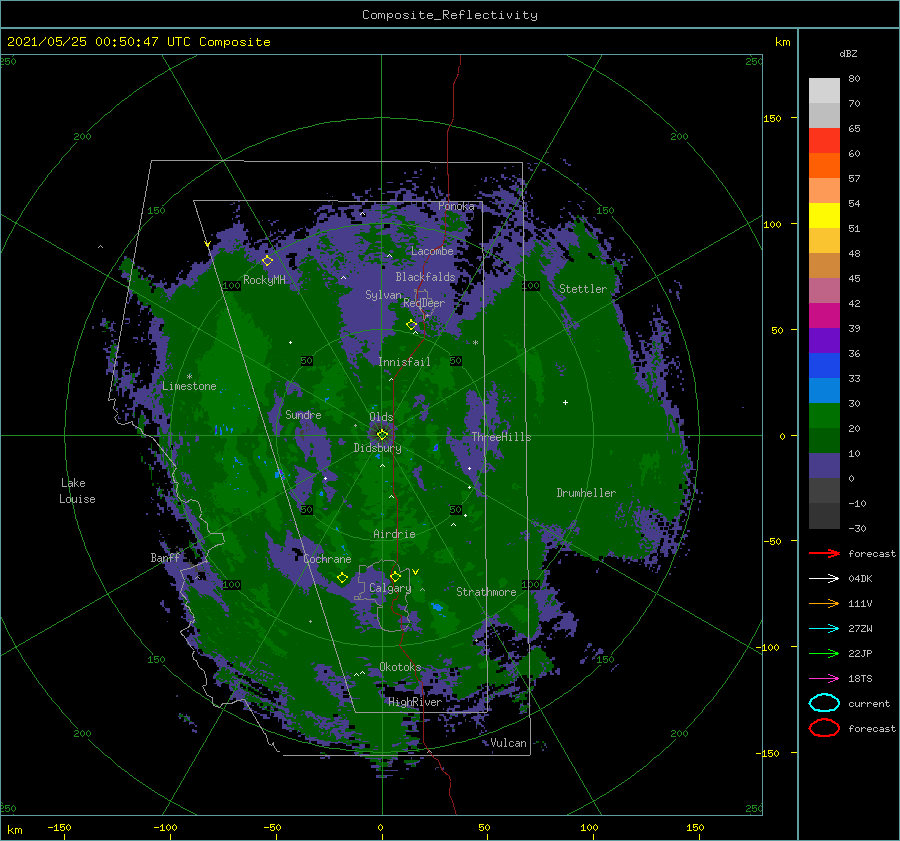Click the red forecast oval icon
Image resolution: width=900 pixels, height=841 pixels.
[x=824, y=728]
